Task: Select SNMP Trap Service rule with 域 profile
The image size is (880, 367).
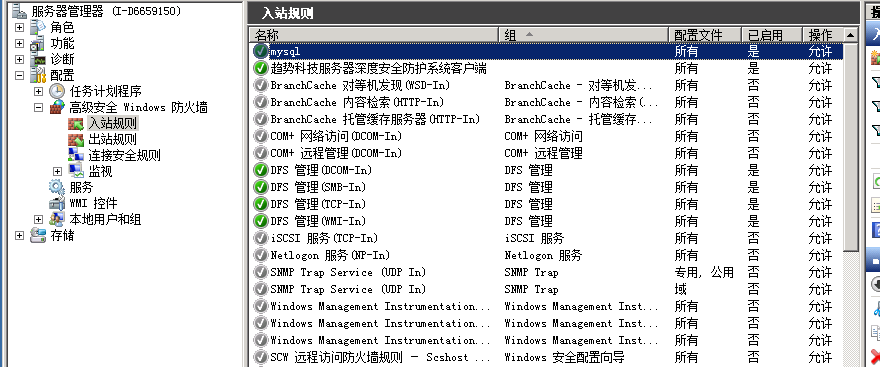Action: tap(348, 289)
